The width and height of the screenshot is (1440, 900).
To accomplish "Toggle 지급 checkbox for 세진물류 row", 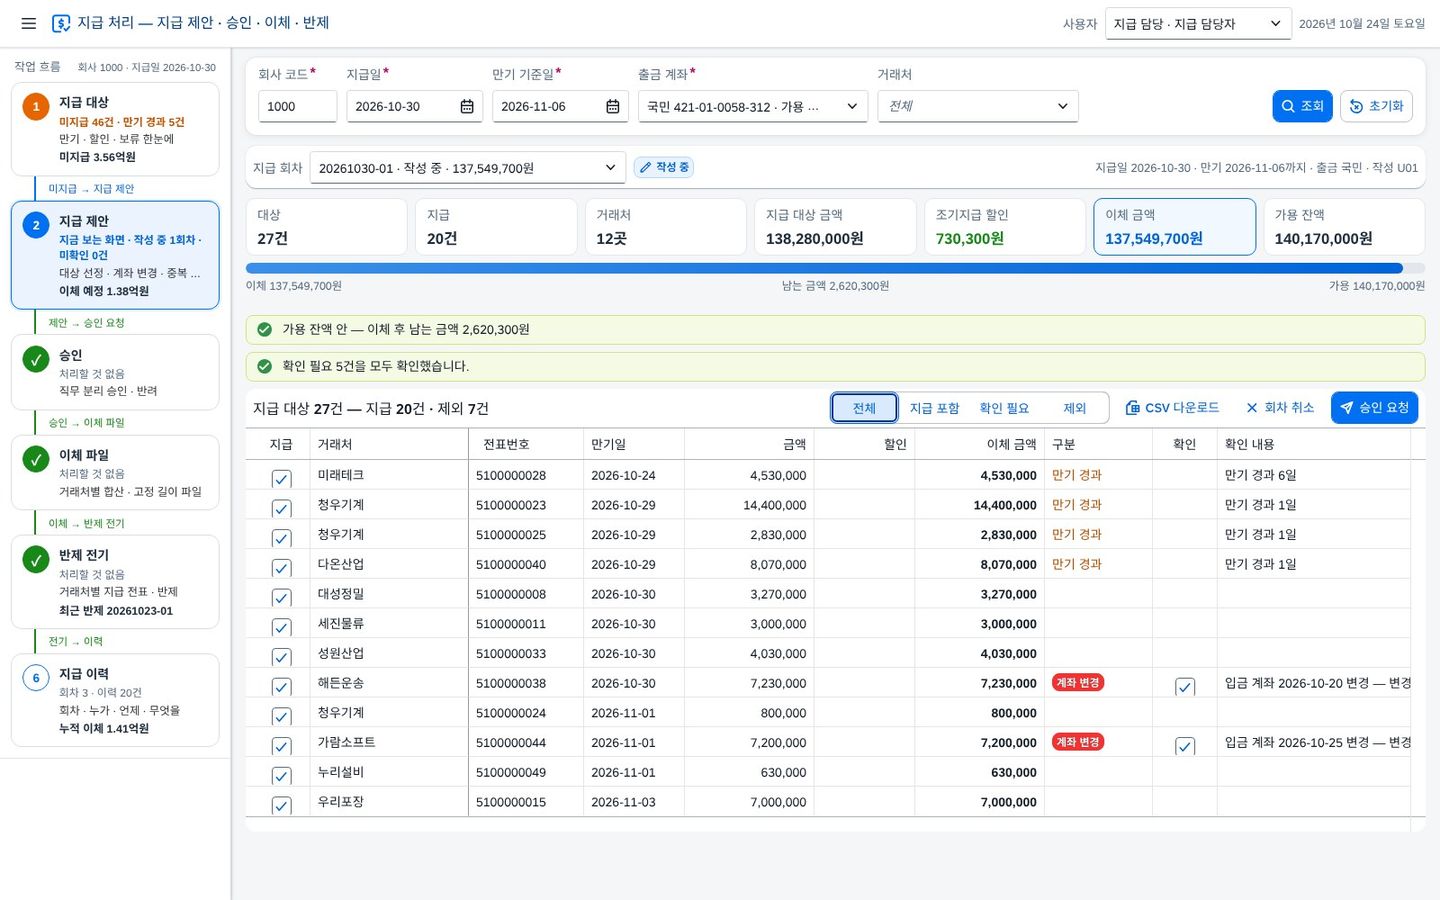I will click(281, 628).
